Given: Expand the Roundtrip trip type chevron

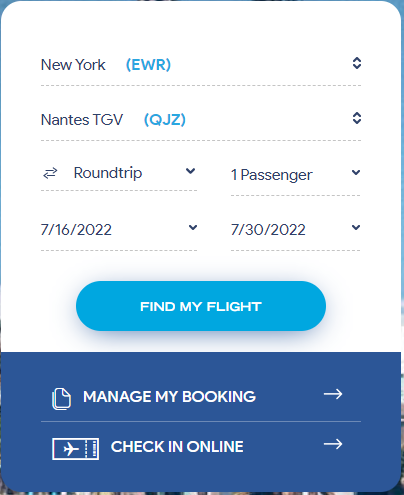Looking at the screenshot, I should click(190, 171).
